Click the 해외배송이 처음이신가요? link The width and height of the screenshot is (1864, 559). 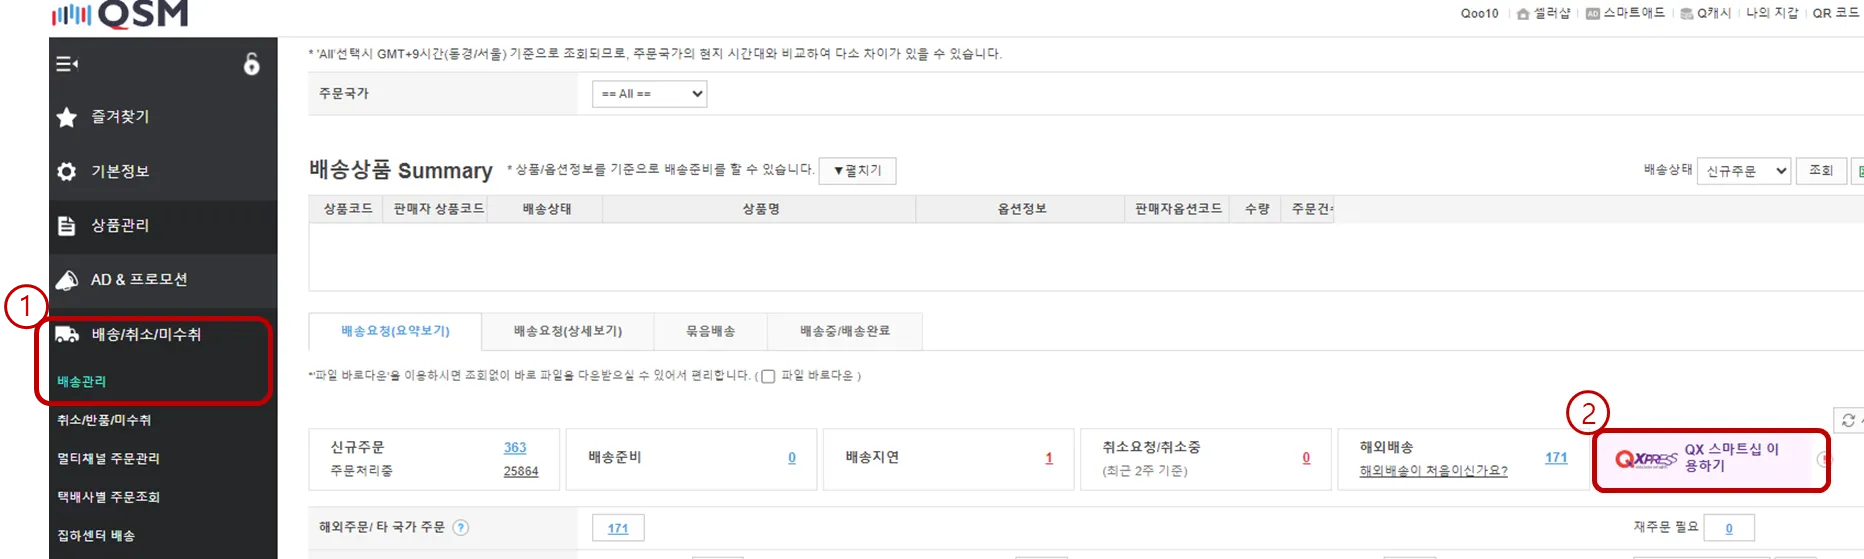pyautogui.click(x=1433, y=471)
